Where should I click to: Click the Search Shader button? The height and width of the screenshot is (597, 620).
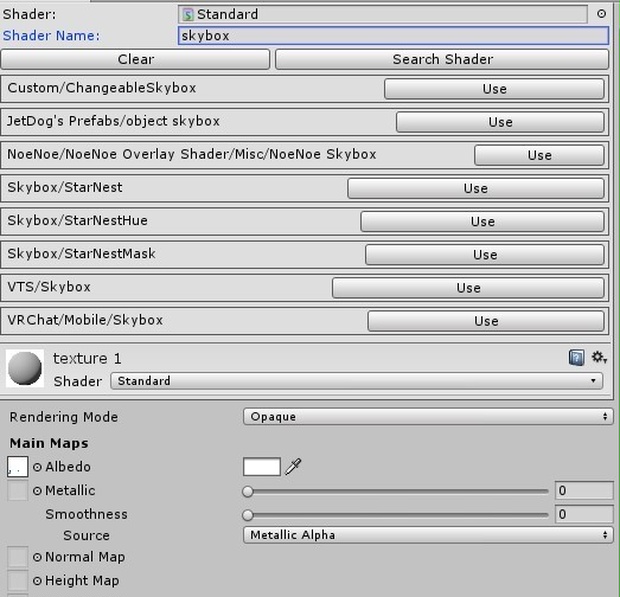point(442,59)
